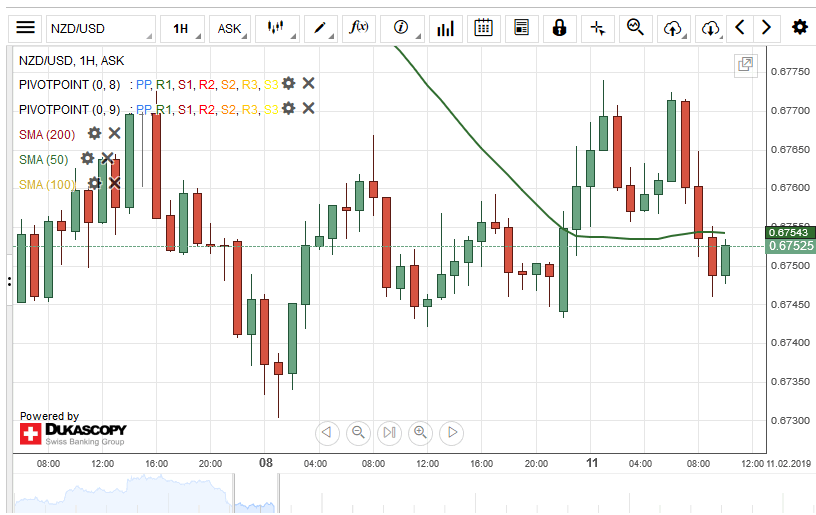Enable the crosshair cursor tool
This screenshot has width=816, height=515.
click(x=597, y=28)
